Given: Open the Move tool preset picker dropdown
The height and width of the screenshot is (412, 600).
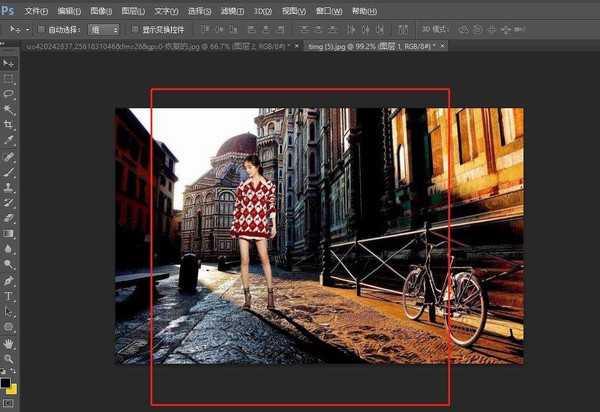Looking at the screenshot, I should tap(27, 29).
